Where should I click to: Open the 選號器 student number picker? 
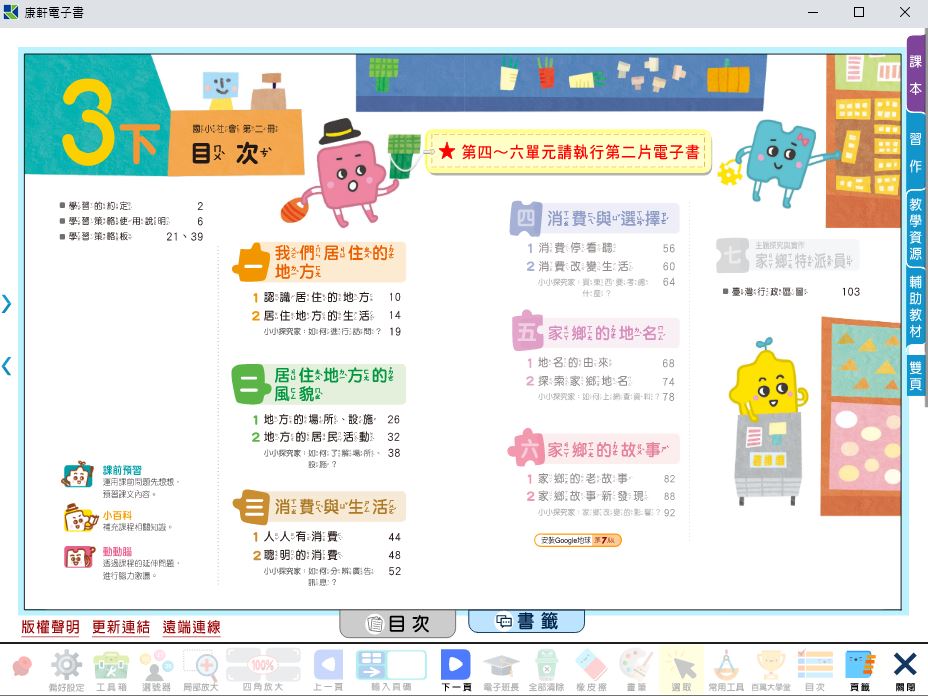coord(156,670)
